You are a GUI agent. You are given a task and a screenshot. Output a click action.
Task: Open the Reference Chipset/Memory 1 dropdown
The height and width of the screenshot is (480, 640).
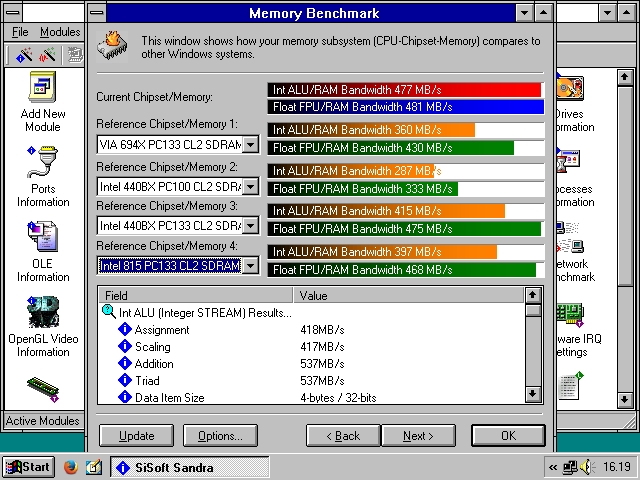tap(251, 144)
